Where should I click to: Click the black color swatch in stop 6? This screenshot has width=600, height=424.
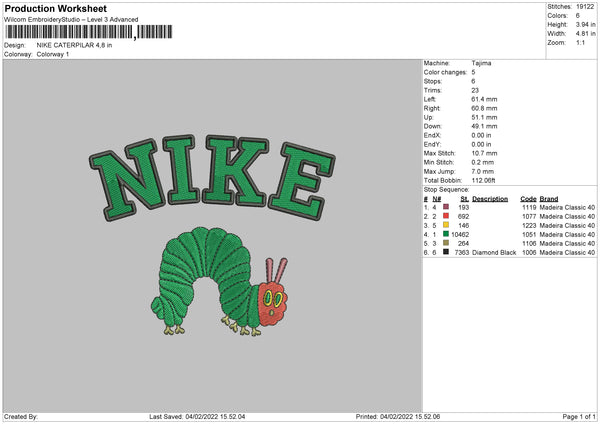[x=446, y=252]
